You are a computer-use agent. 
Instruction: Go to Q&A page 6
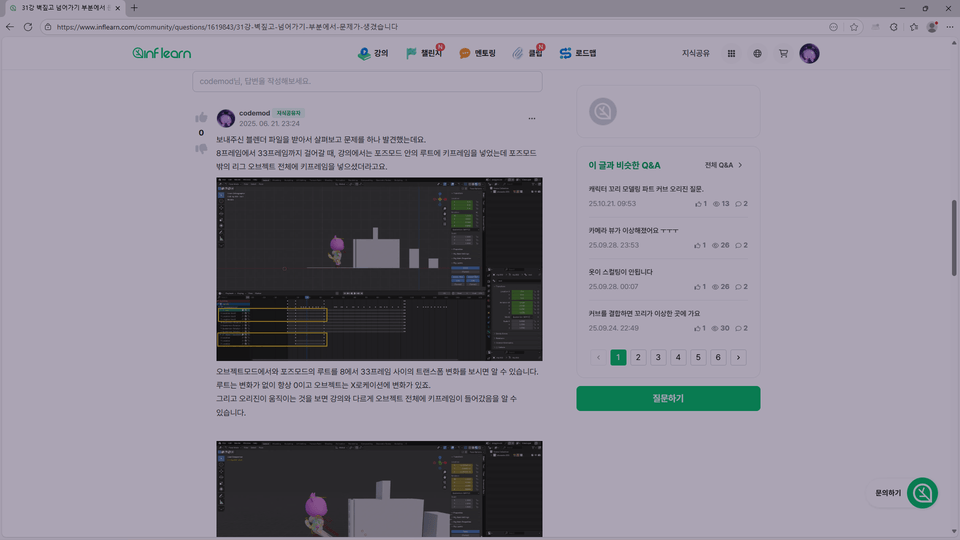[718, 358]
